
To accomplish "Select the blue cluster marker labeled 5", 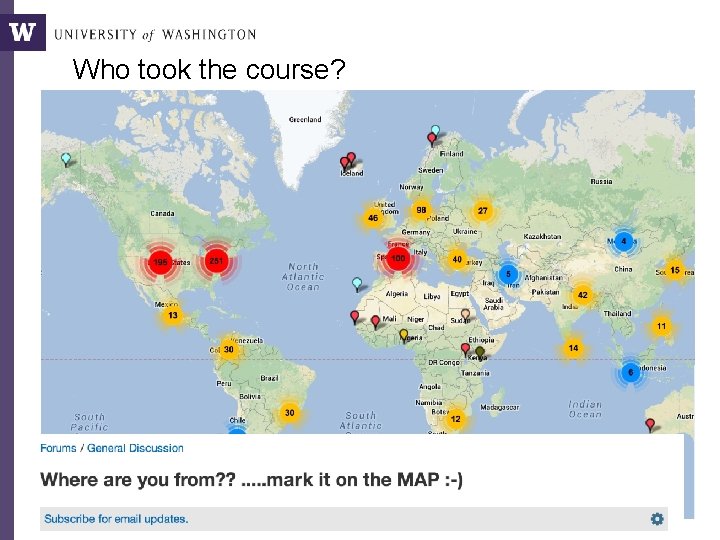I will click(x=508, y=274).
